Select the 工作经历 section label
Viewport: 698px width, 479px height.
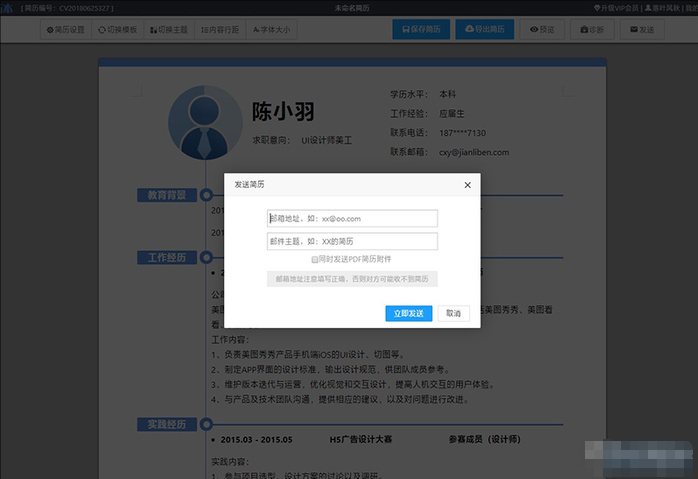(167, 257)
